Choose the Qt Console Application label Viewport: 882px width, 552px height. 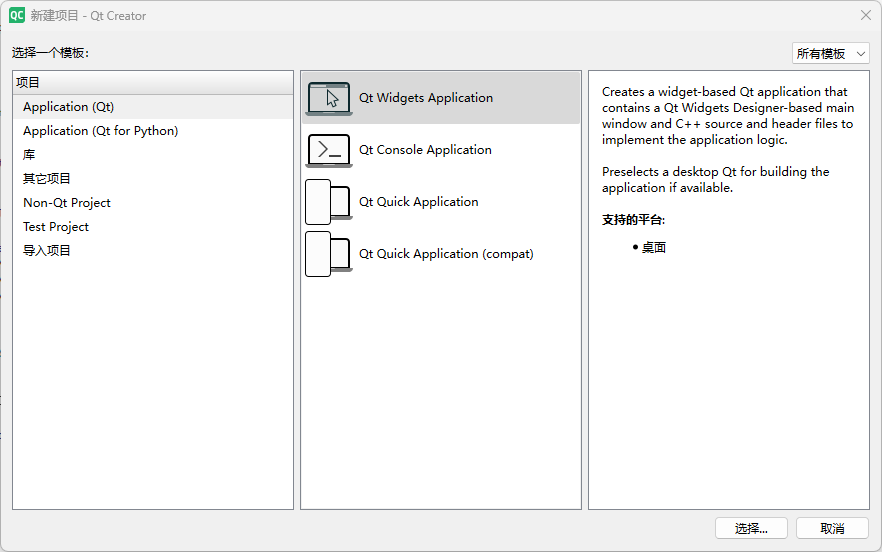[425, 150]
